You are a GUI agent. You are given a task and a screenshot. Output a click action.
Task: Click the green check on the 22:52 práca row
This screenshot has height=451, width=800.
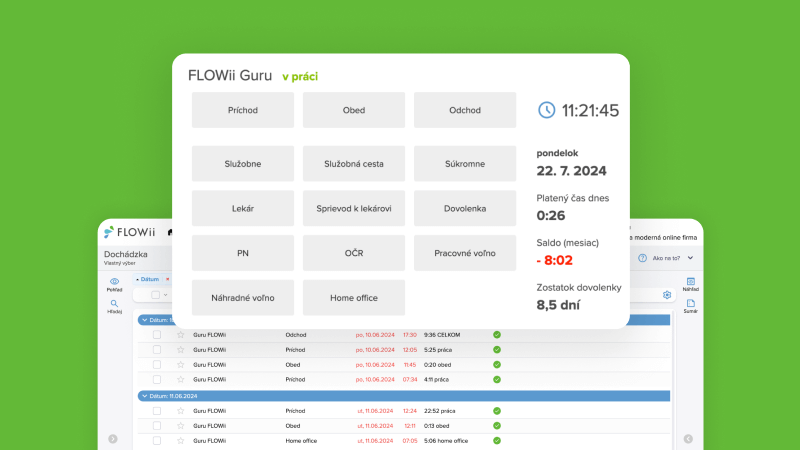pyautogui.click(x=497, y=411)
